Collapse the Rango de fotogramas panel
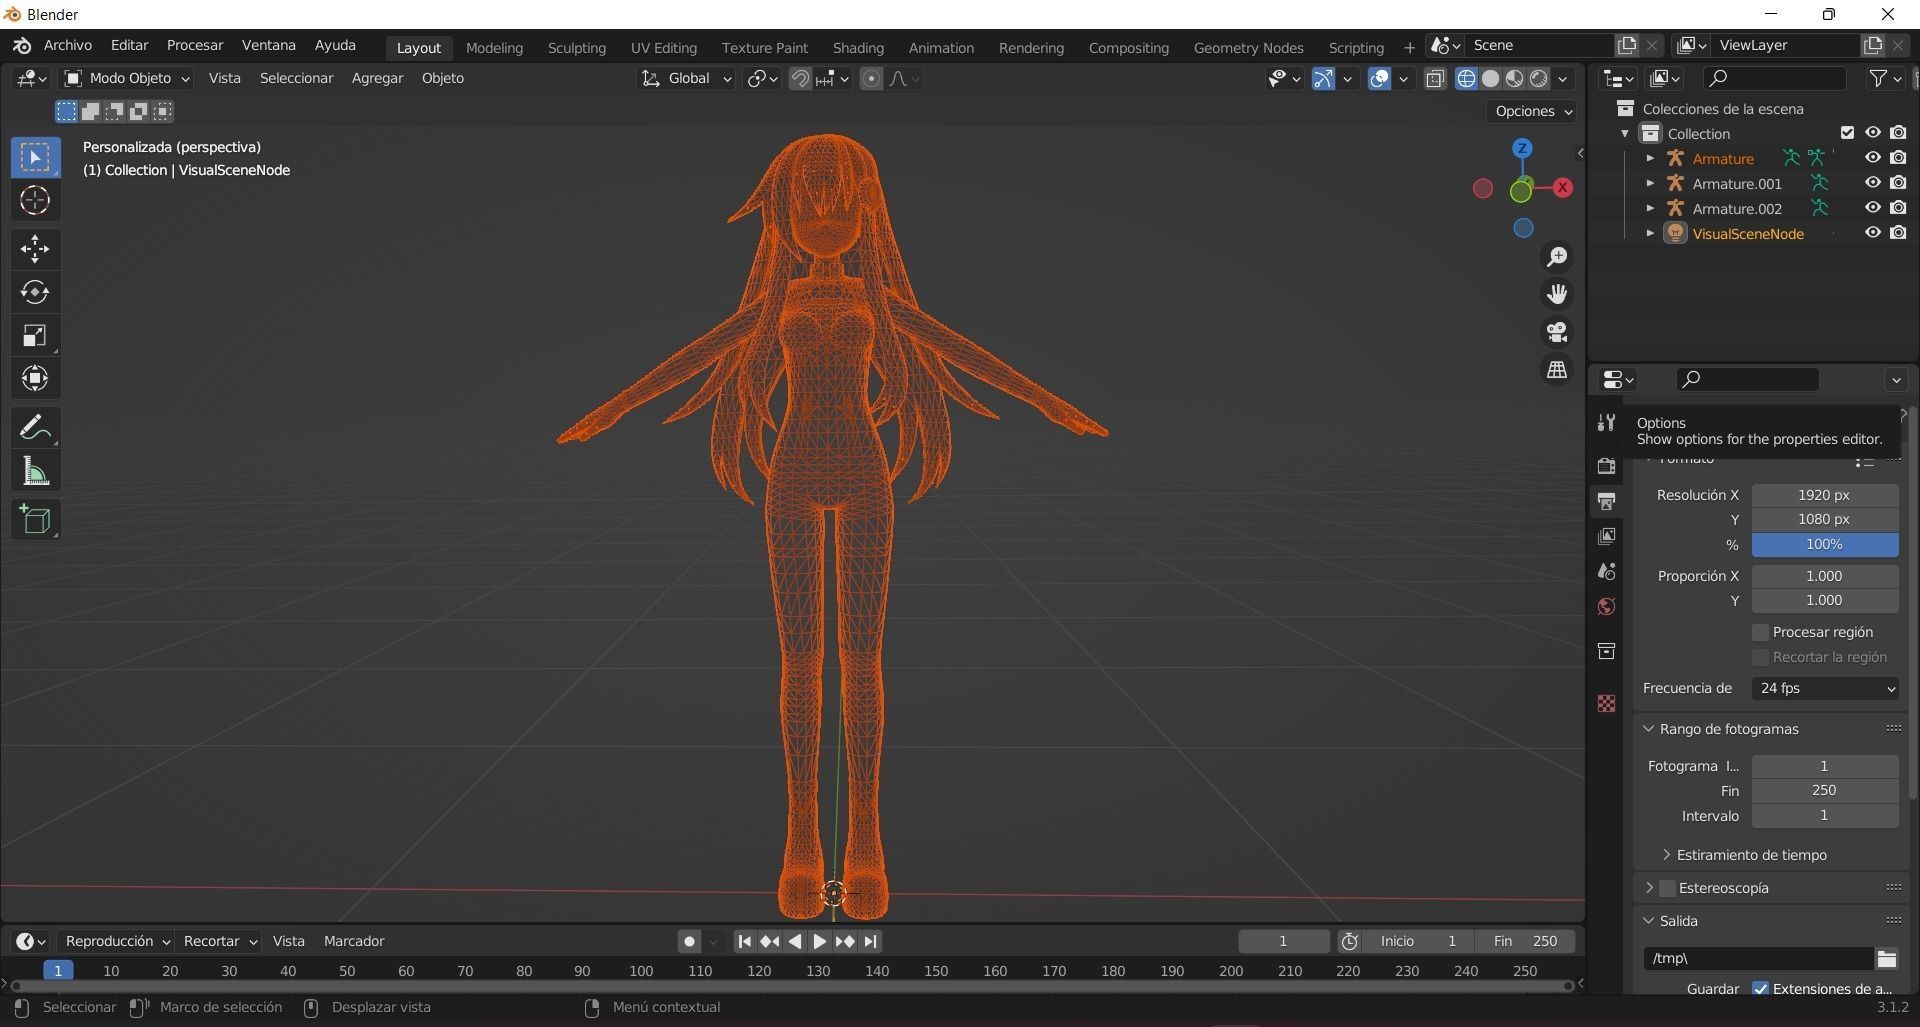This screenshot has height=1027, width=1920. coord(1648,729)
